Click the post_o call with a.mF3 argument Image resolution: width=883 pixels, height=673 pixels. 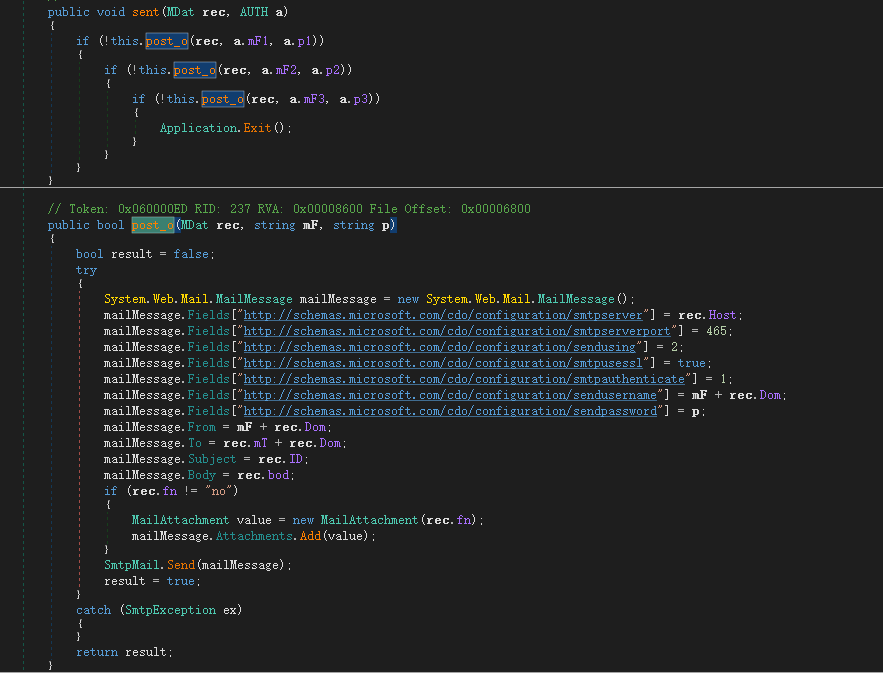(223, 99)
